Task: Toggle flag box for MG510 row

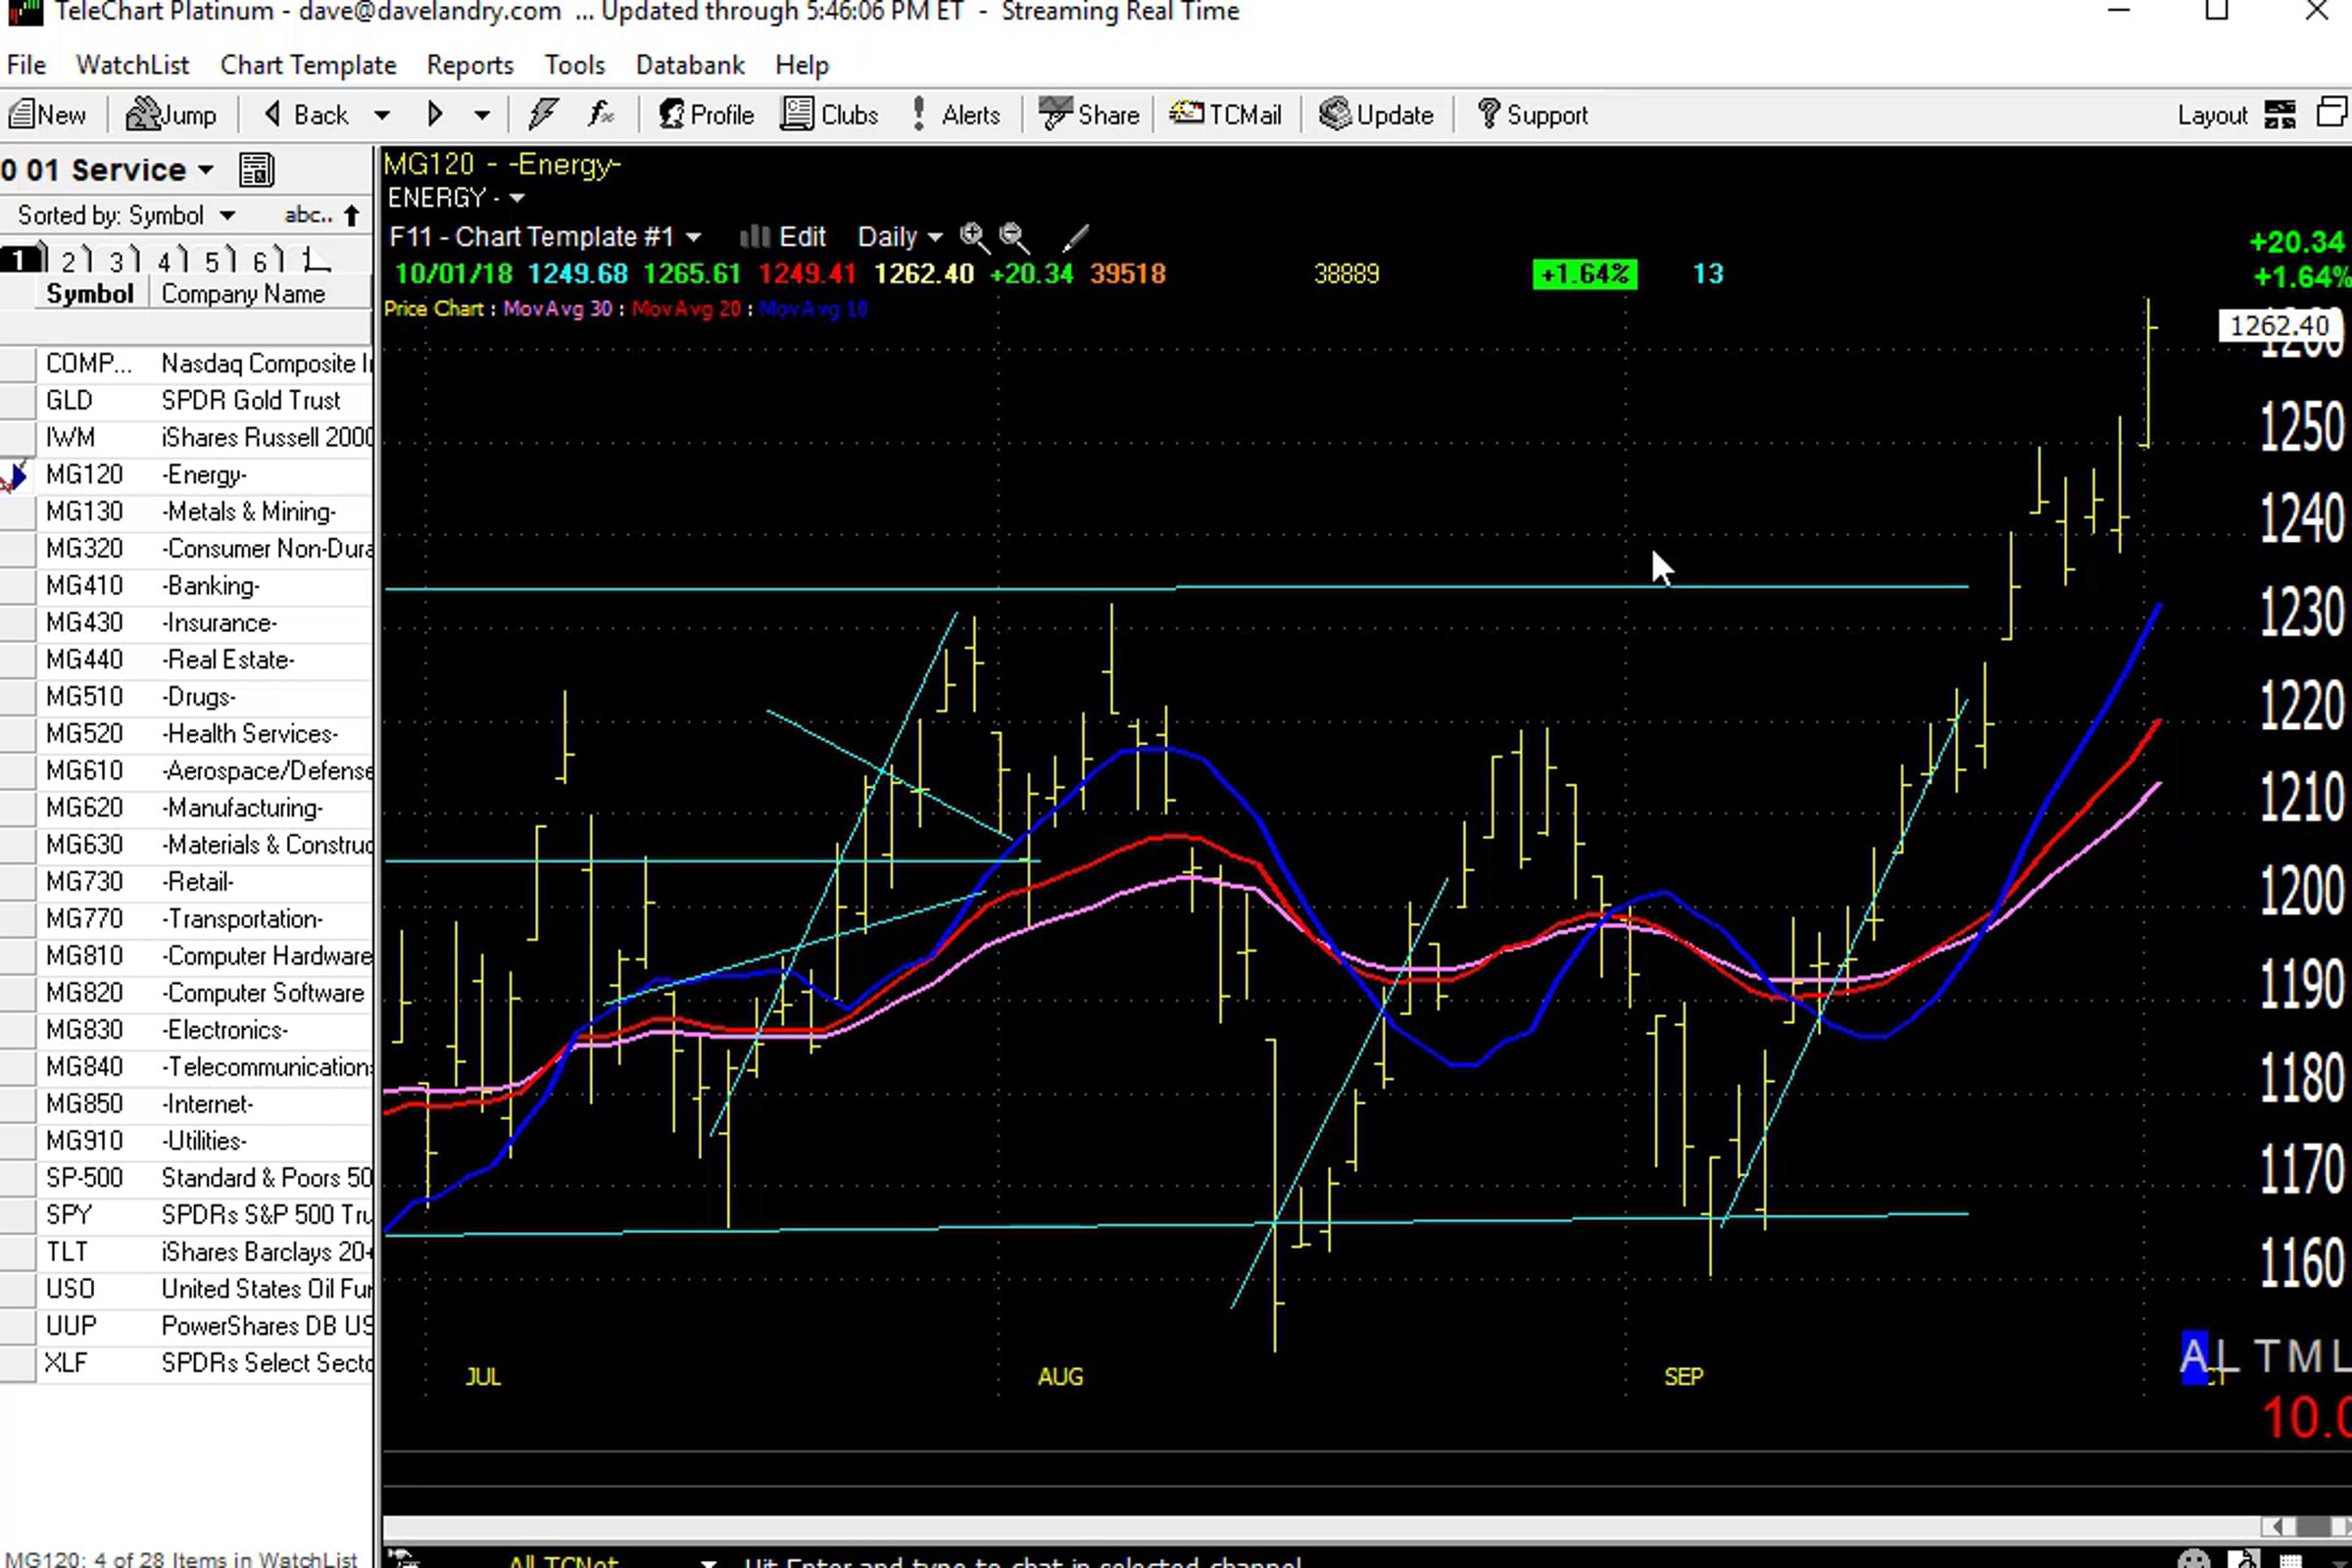Action: pyautogui.click(x=18, y=697)
